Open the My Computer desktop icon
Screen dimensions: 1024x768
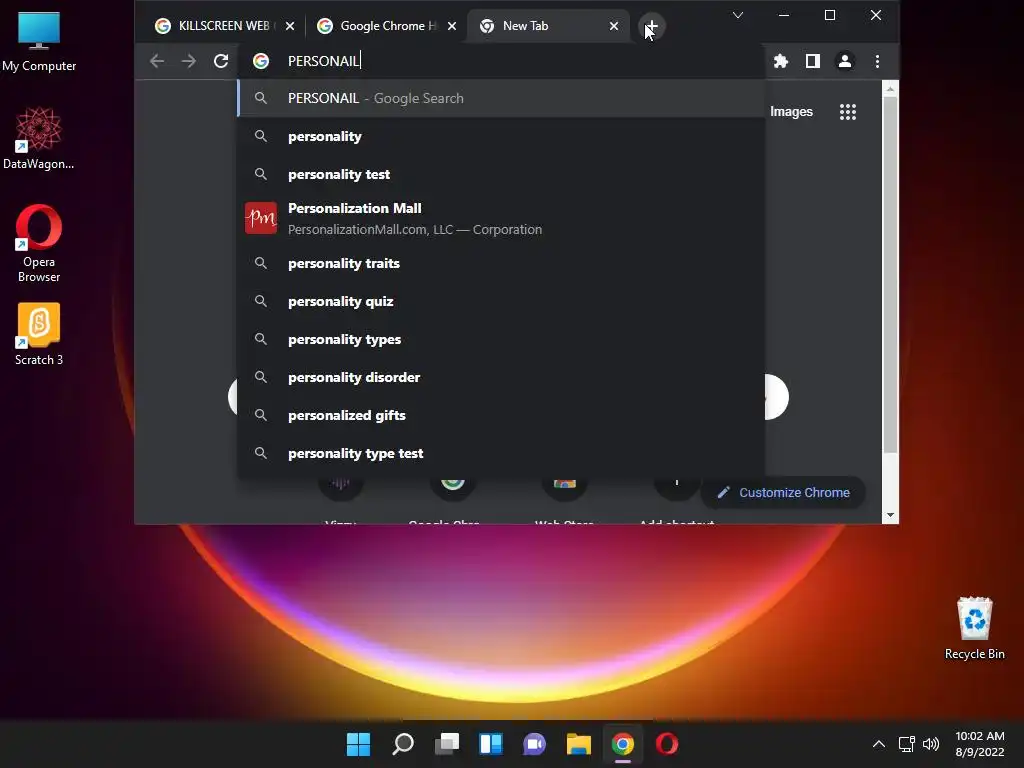click(x=39, y=41)
